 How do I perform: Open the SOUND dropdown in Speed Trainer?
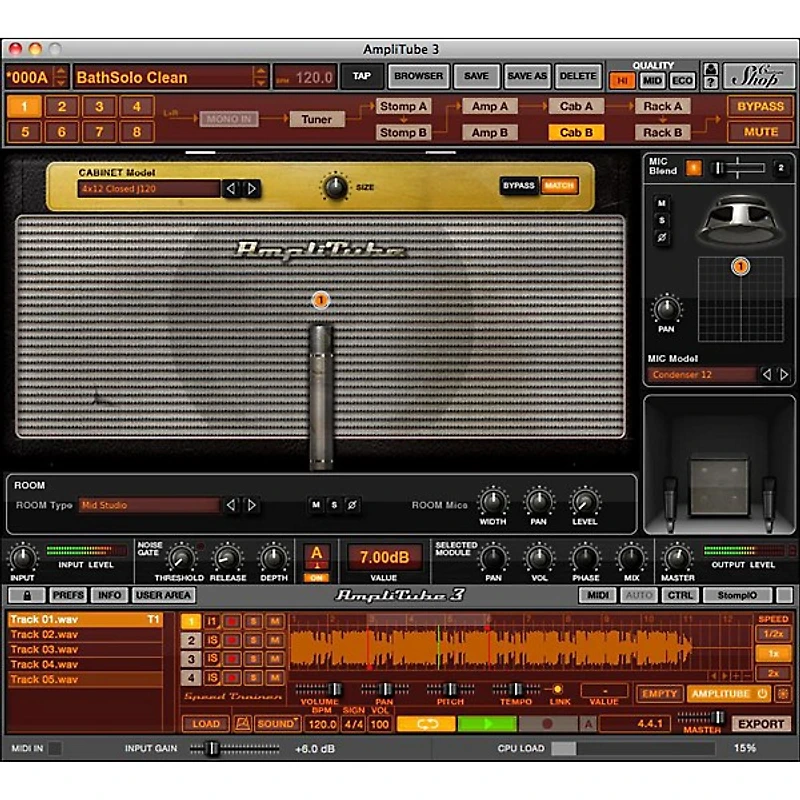tap(278, 723)
